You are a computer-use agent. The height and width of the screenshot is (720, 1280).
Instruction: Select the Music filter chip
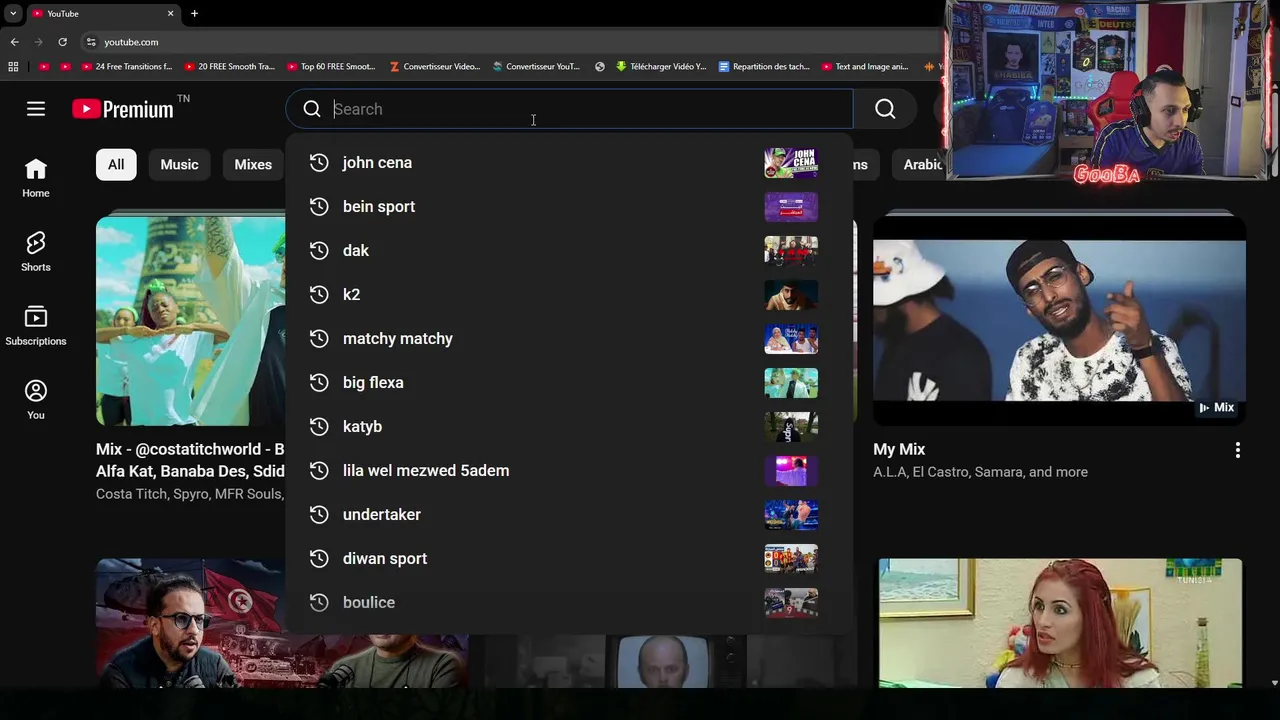pos(180,164)
